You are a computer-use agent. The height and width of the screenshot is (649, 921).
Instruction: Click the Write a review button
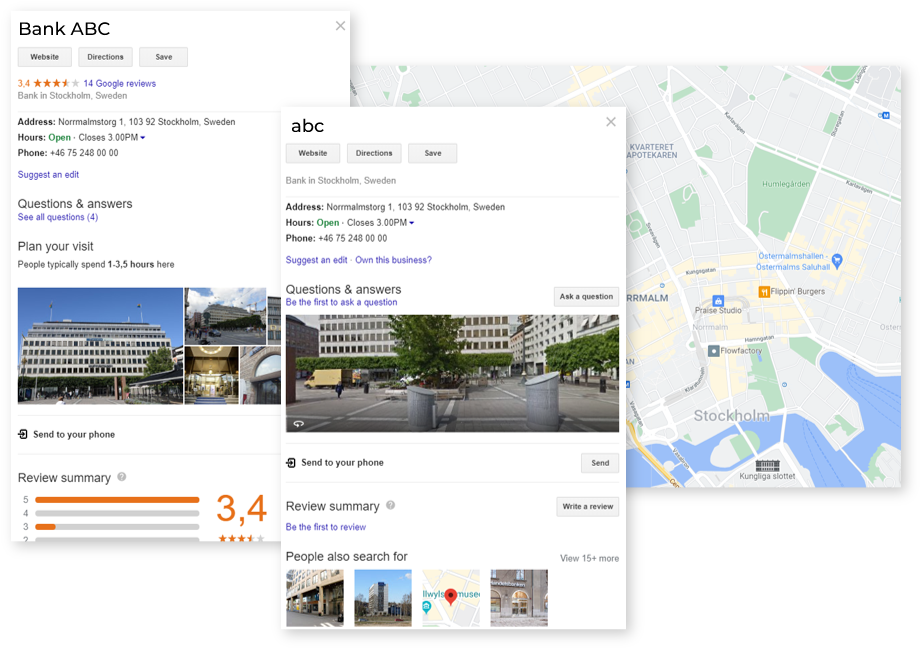pyautogui.click(x=587, y=507)
